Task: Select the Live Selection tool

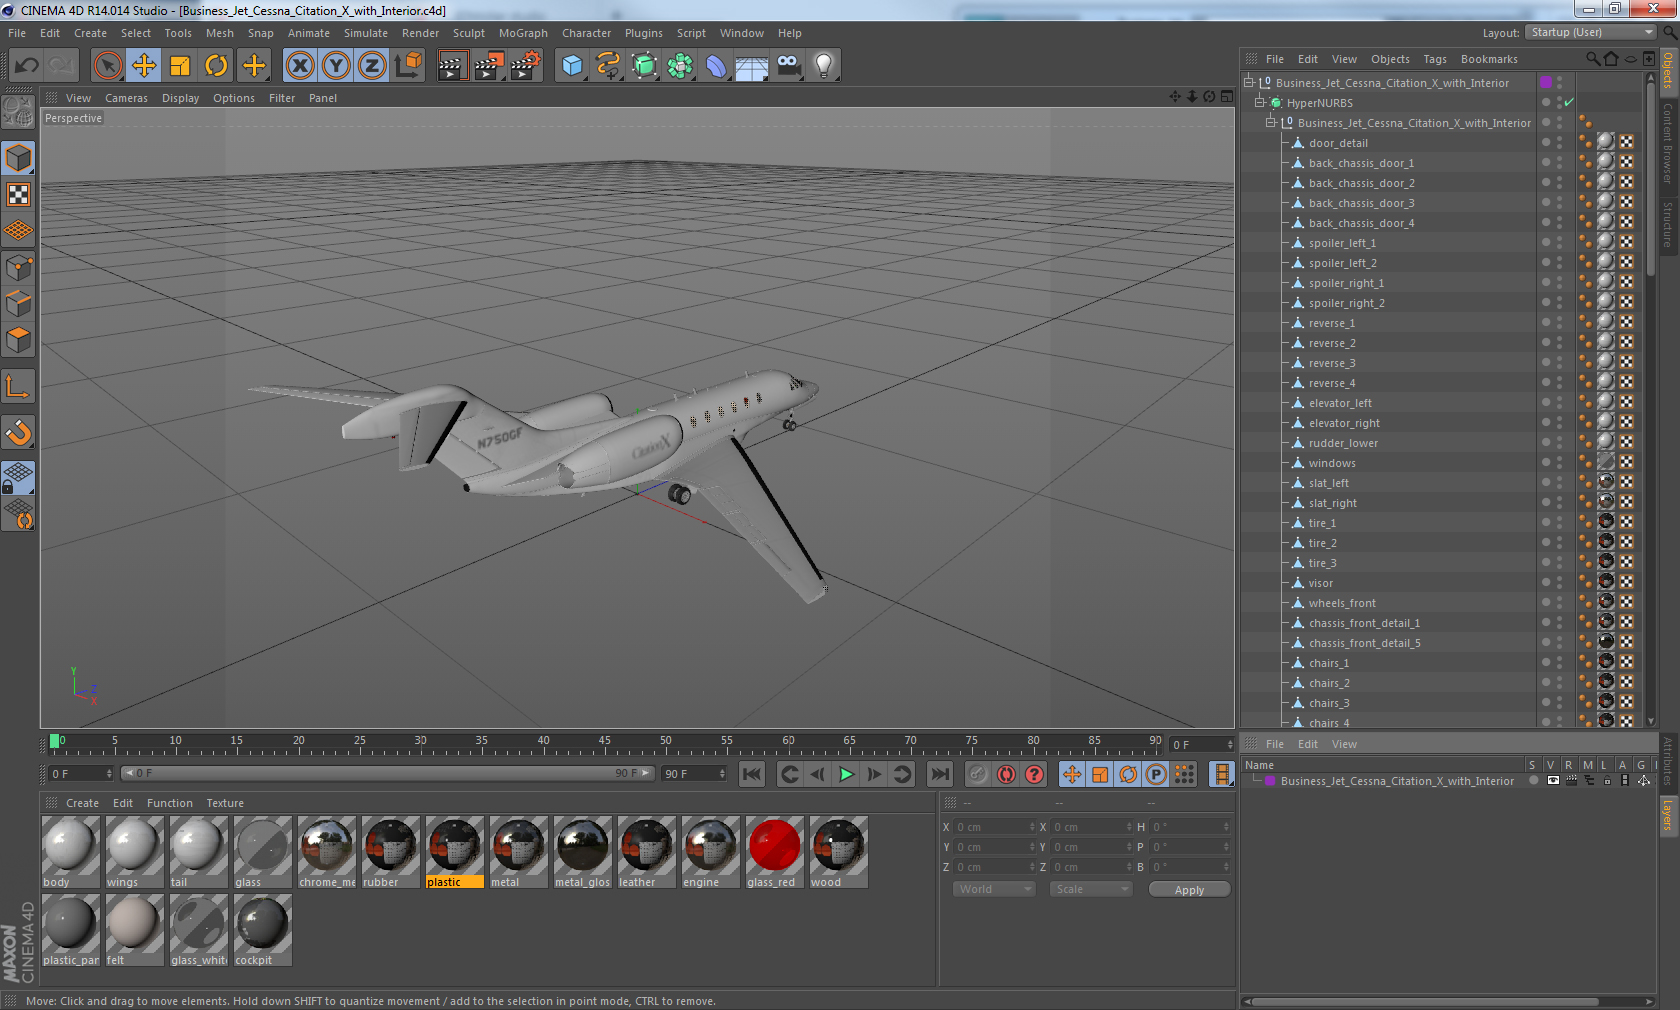Action: 107,66
